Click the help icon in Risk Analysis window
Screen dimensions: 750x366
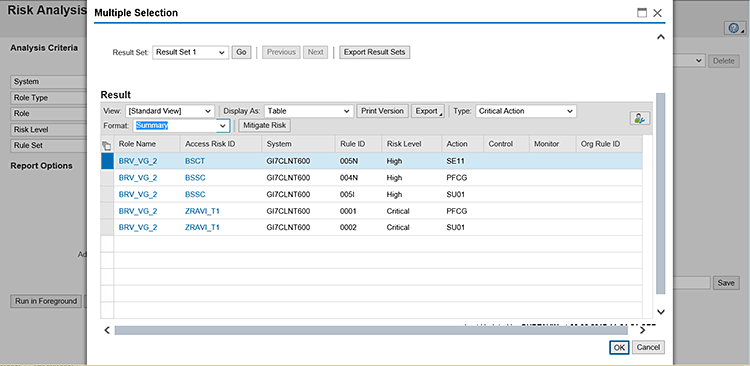tap(734, 28)
